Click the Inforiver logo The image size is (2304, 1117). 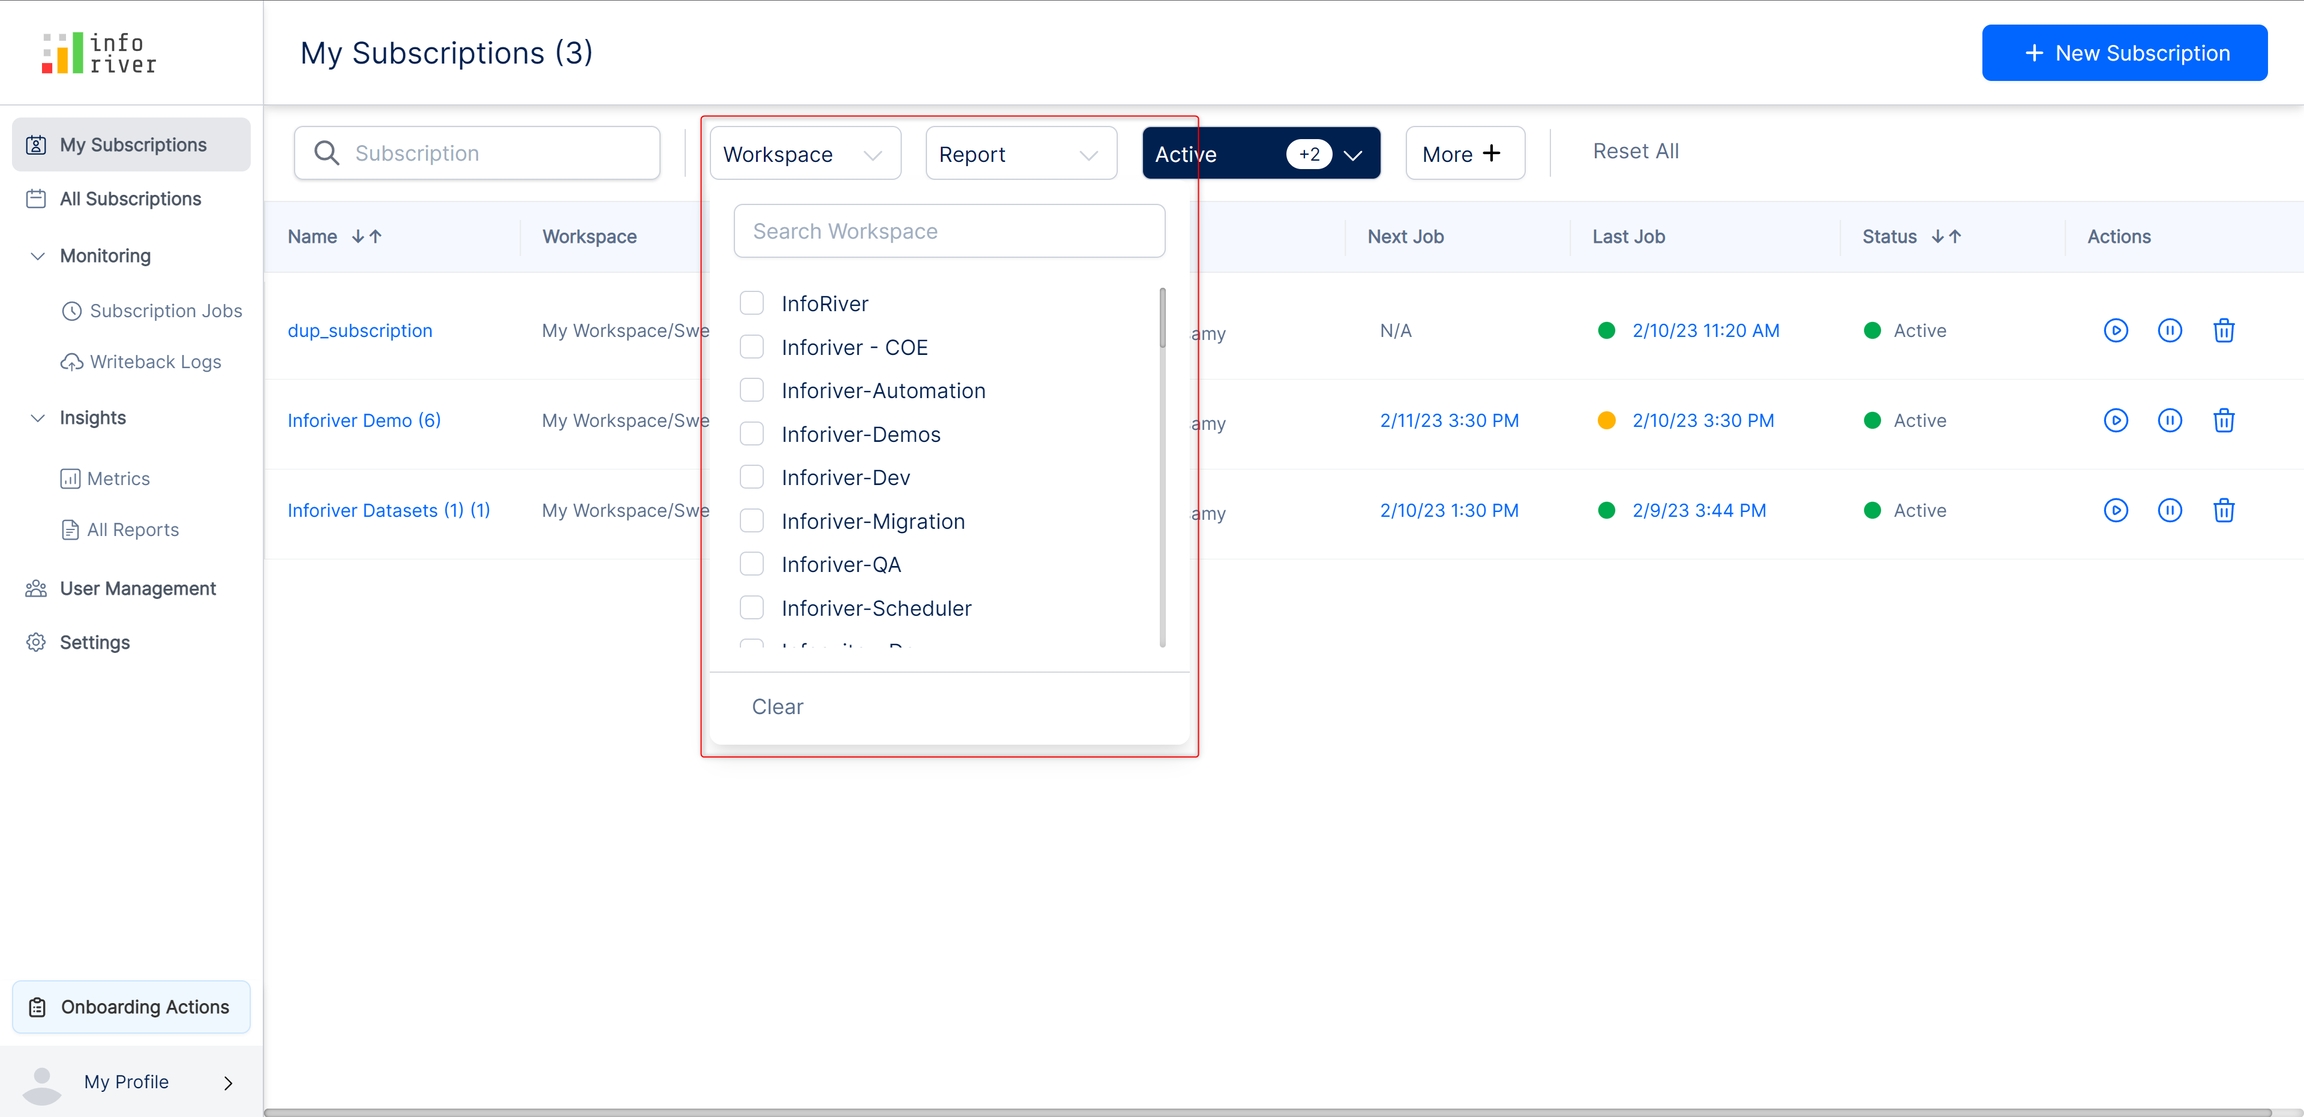point(99,53)
